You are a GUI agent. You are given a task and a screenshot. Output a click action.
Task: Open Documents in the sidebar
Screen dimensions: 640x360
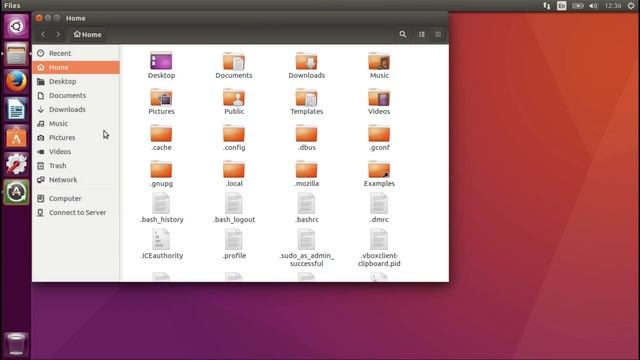tap(76, 95)
